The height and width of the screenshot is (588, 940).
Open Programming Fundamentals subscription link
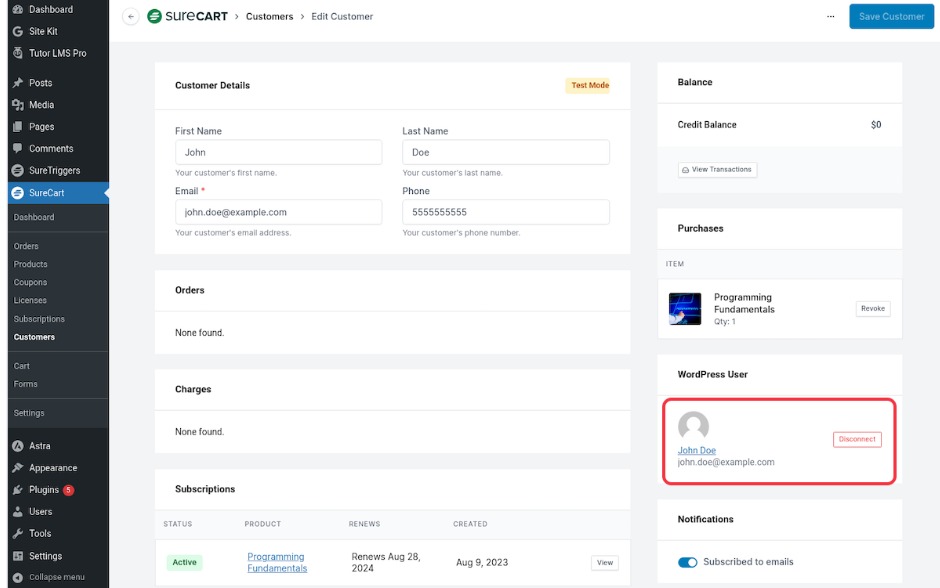coord(276,562)
